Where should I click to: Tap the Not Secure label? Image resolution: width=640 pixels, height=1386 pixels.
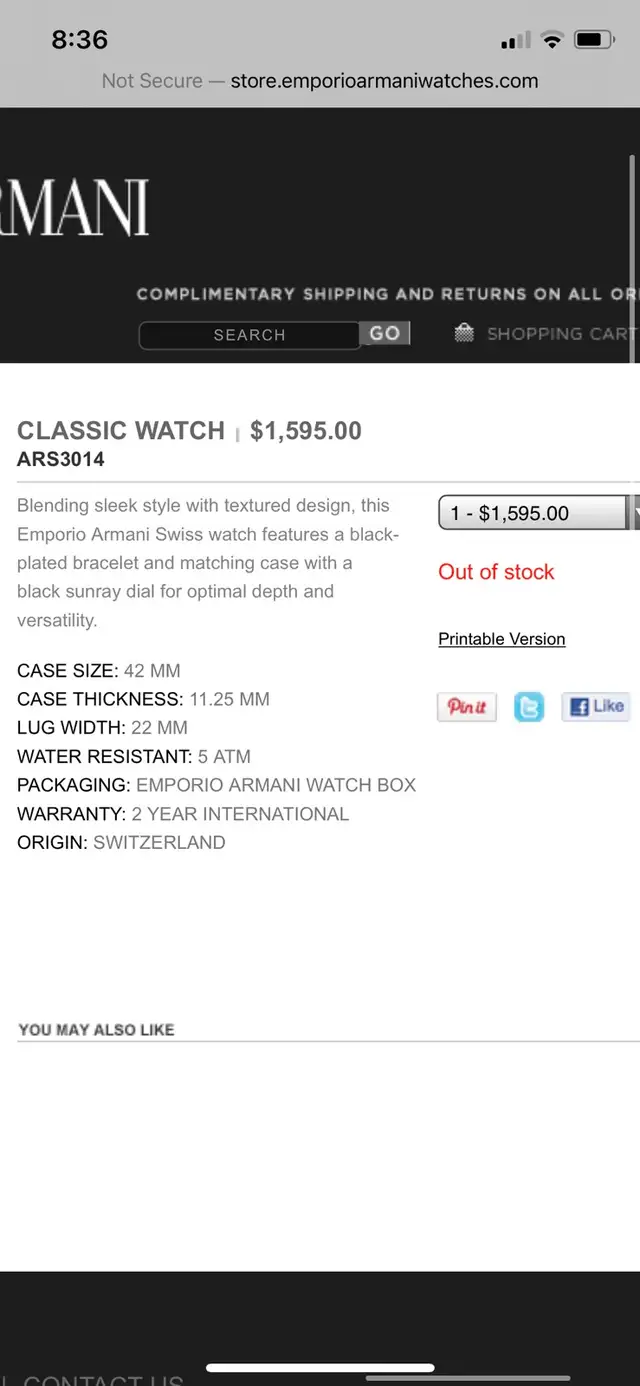point(152,81)
